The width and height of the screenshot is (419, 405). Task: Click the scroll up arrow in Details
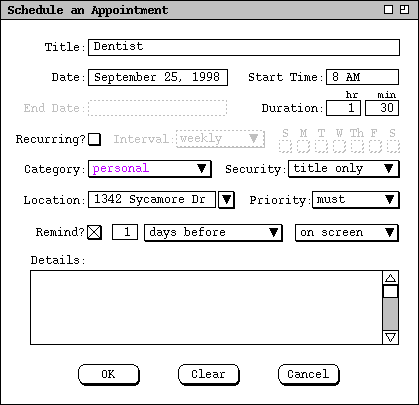[x=390, y=278]
